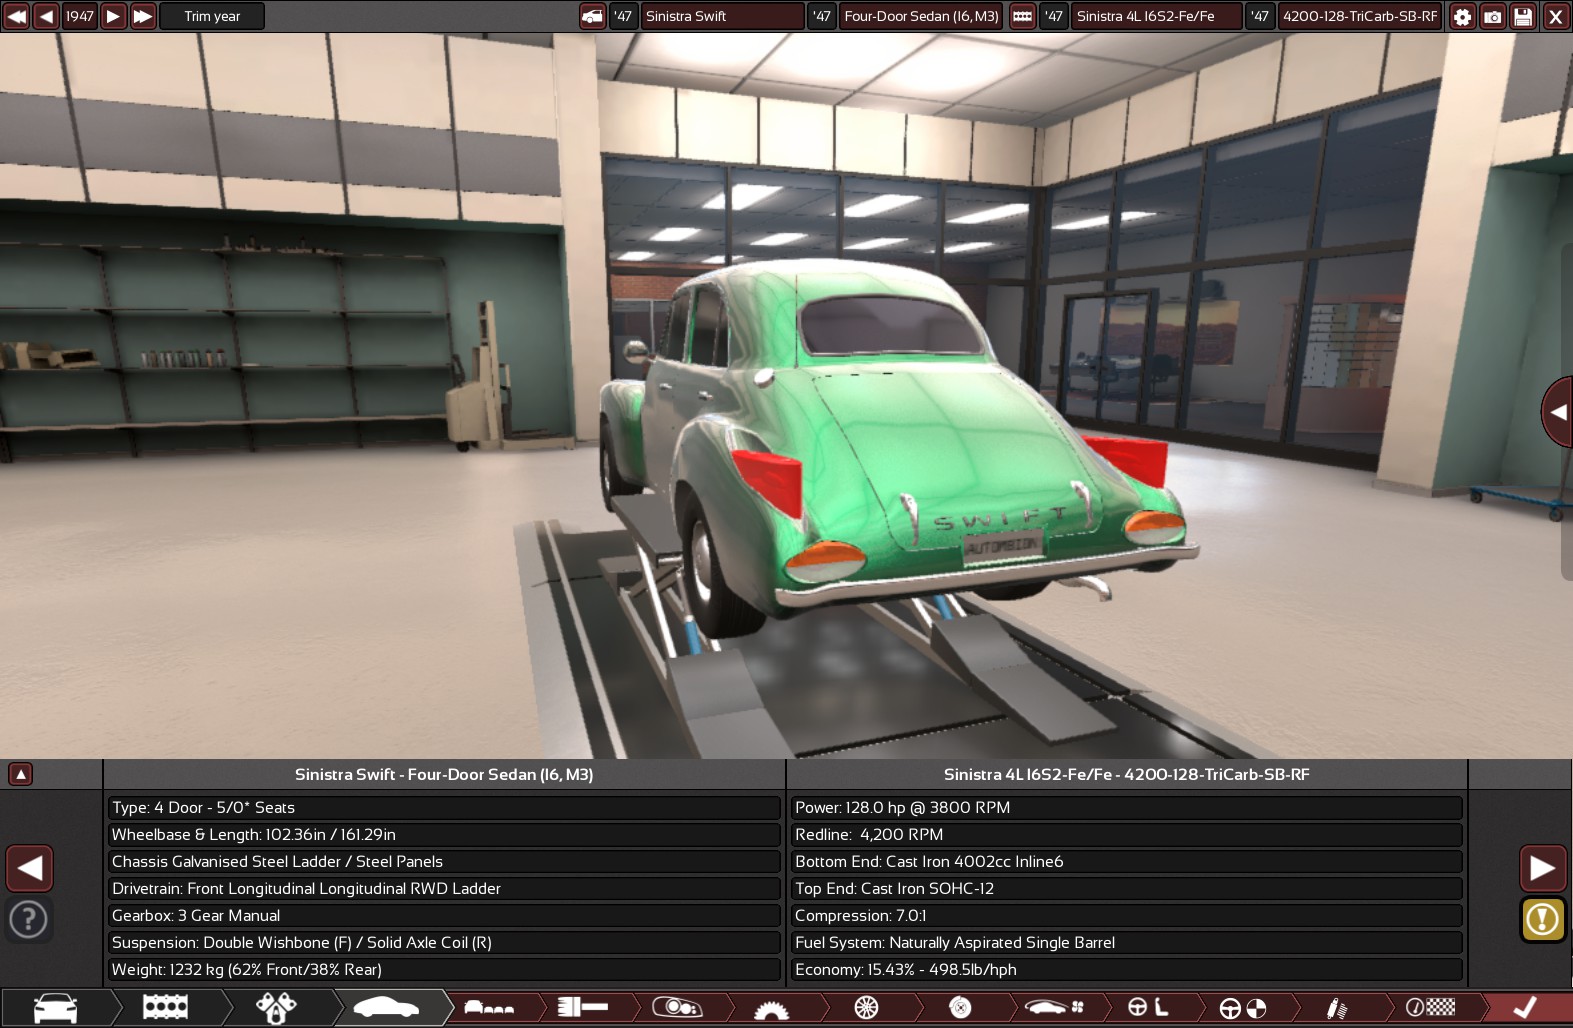1573x1028 pixels.
Task: Open the suspension spring tab
Action: pos(1336,1007)
